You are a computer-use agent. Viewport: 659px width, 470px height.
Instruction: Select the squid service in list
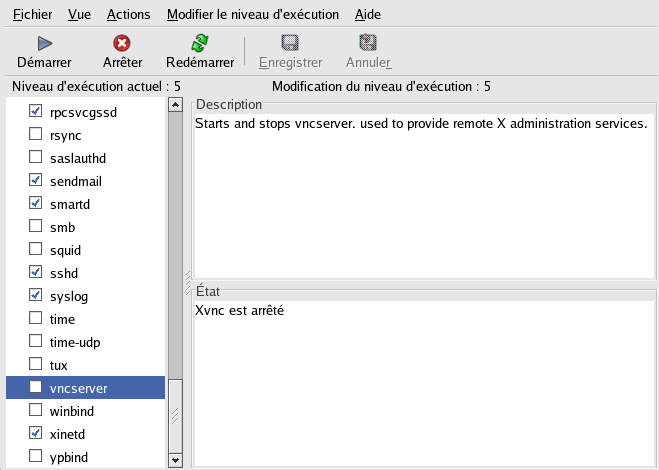[x=65, y=250]
